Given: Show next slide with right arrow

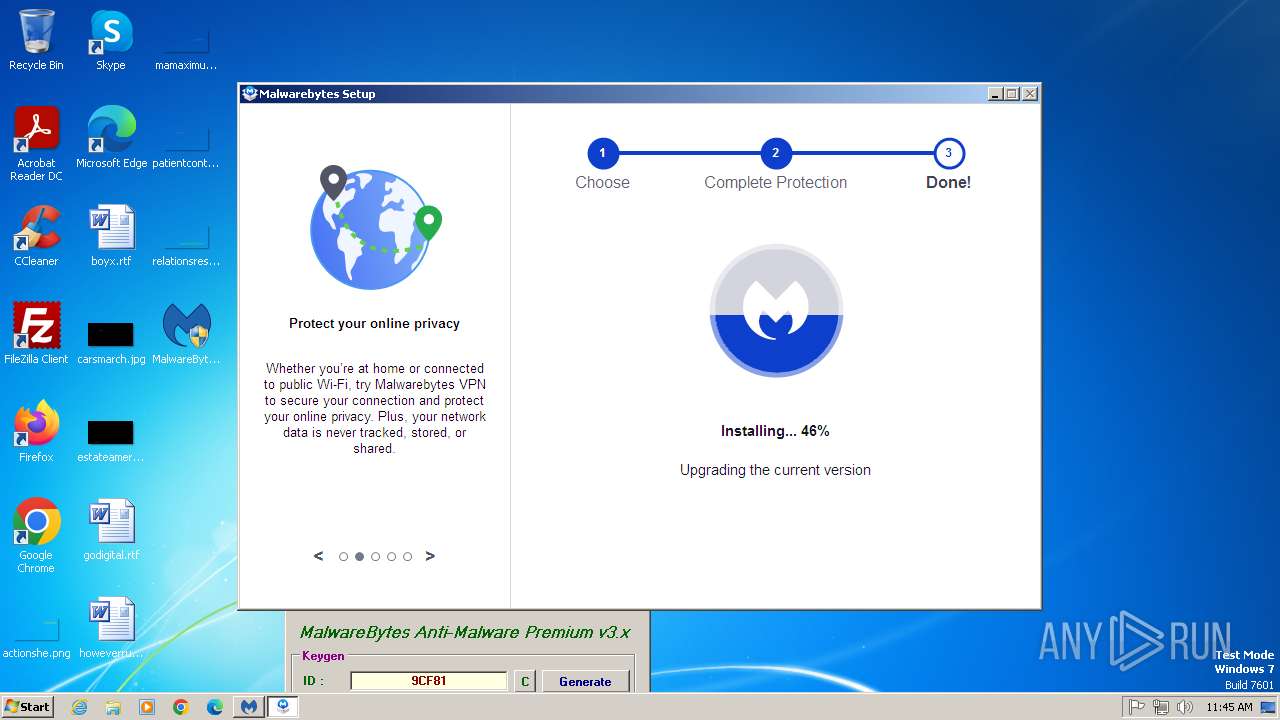Looking at the screenshot, I should 430,556.
